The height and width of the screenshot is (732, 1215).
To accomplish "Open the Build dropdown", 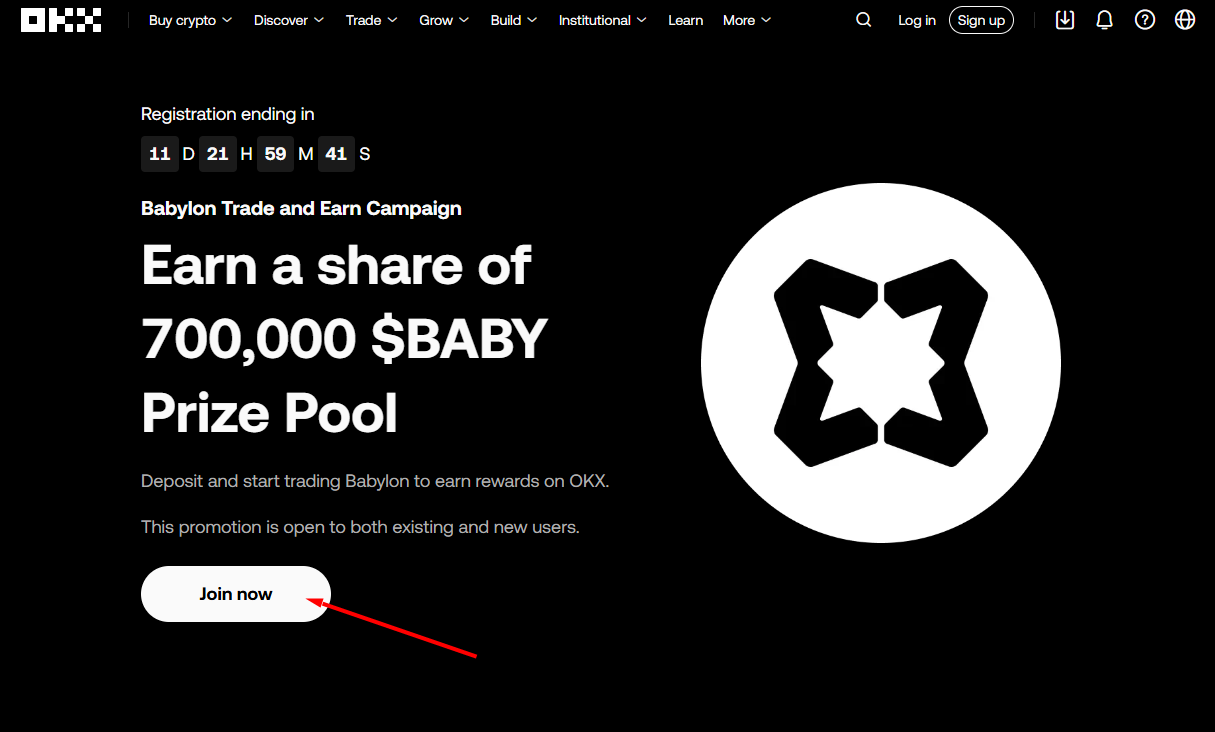I will click(514, 20).
